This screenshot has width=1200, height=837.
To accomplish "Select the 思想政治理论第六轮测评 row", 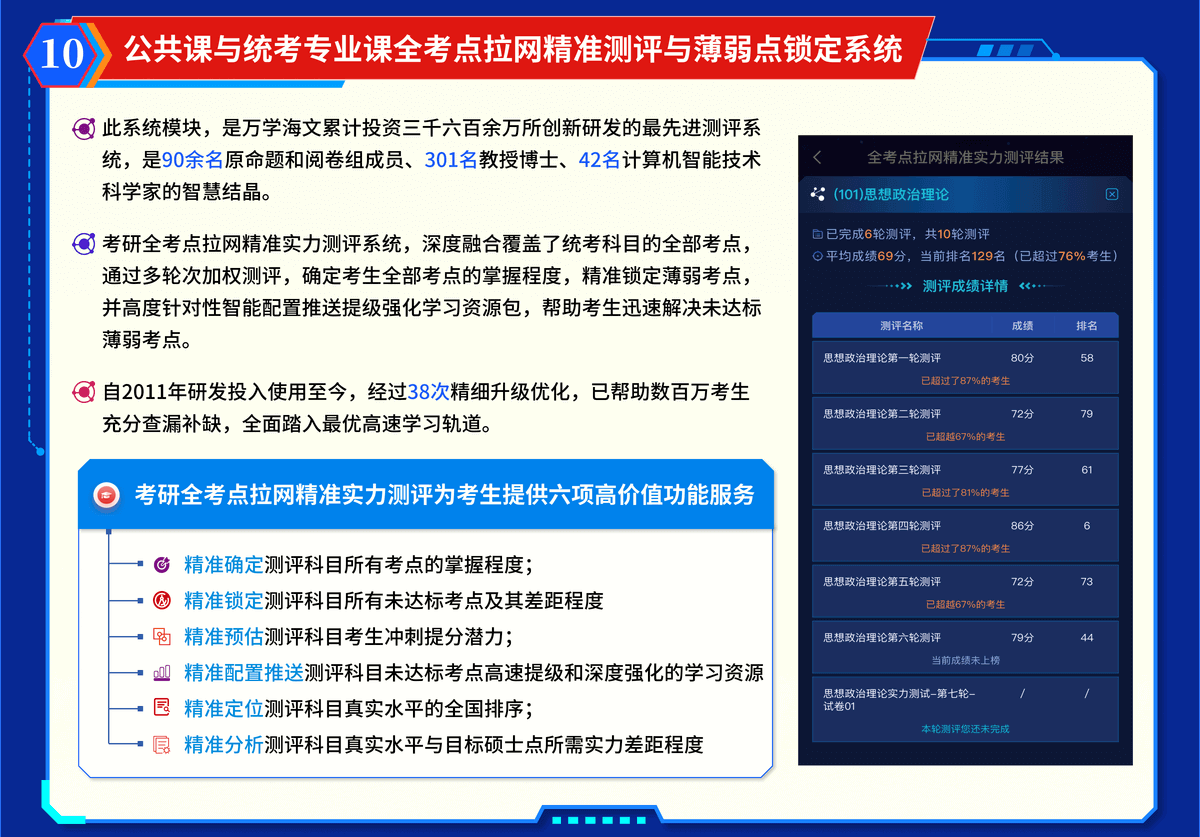I will (x=964, y=647).
